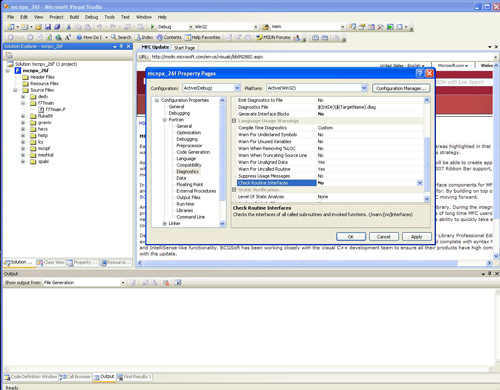
Task: Click the Help Favorites toolbar item
Action: tap(203, 37)
